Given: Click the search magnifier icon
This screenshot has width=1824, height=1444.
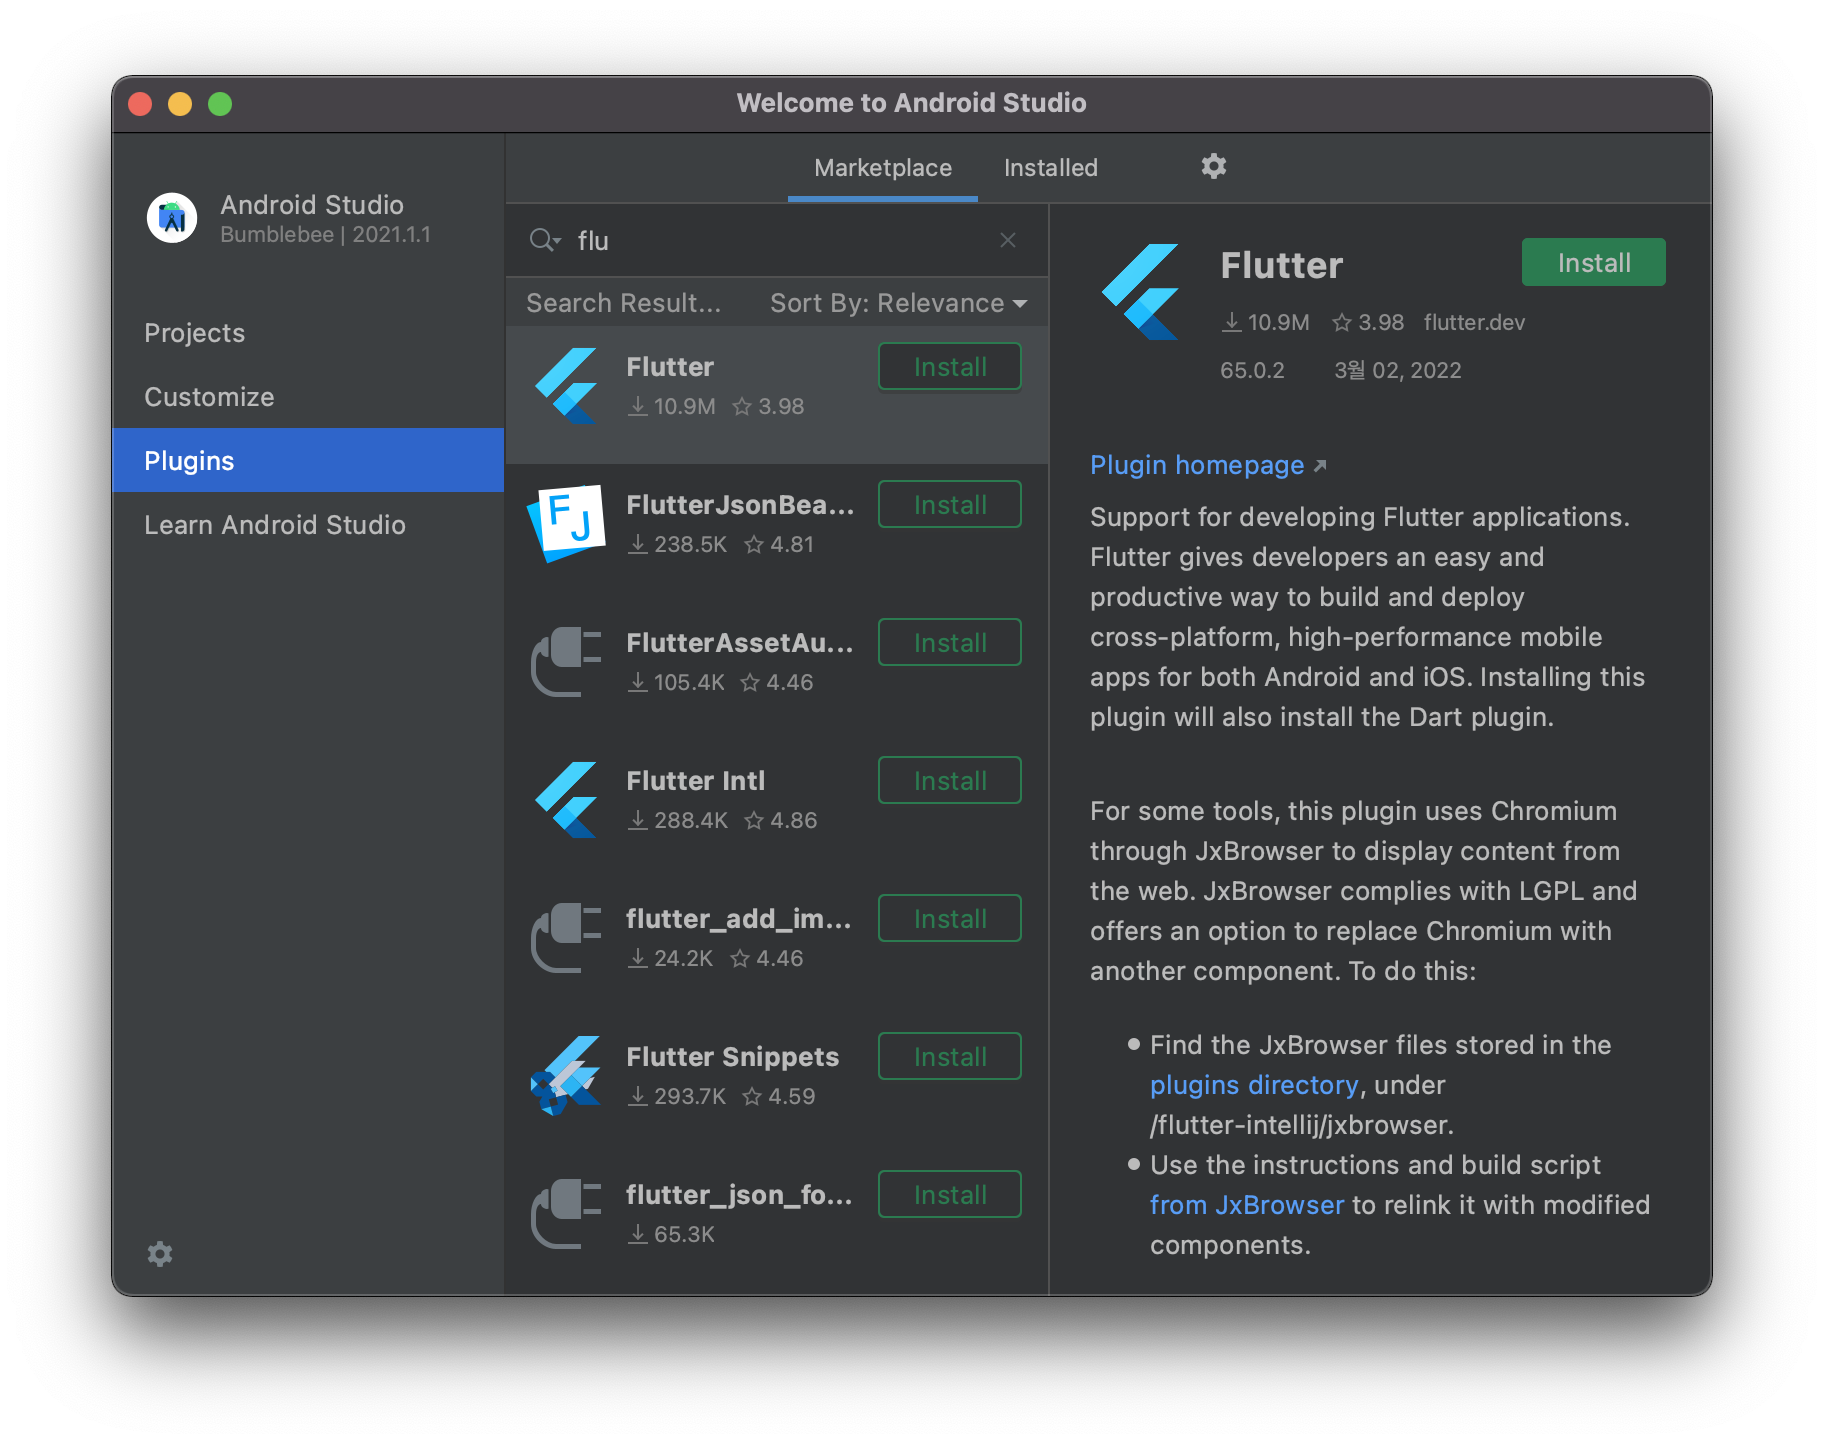Looking at the screenshot, I should point(544,240).
